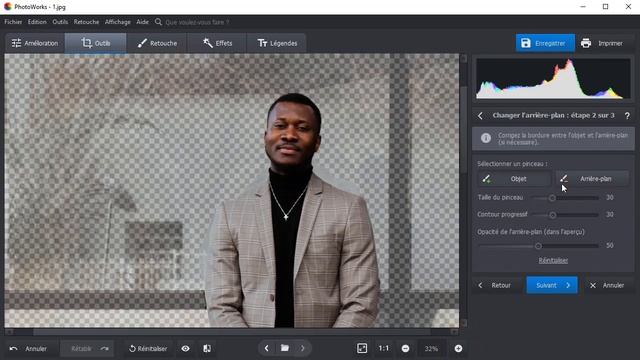Click the zoom in plus icon
640x360 pixels.
[458, 349]
